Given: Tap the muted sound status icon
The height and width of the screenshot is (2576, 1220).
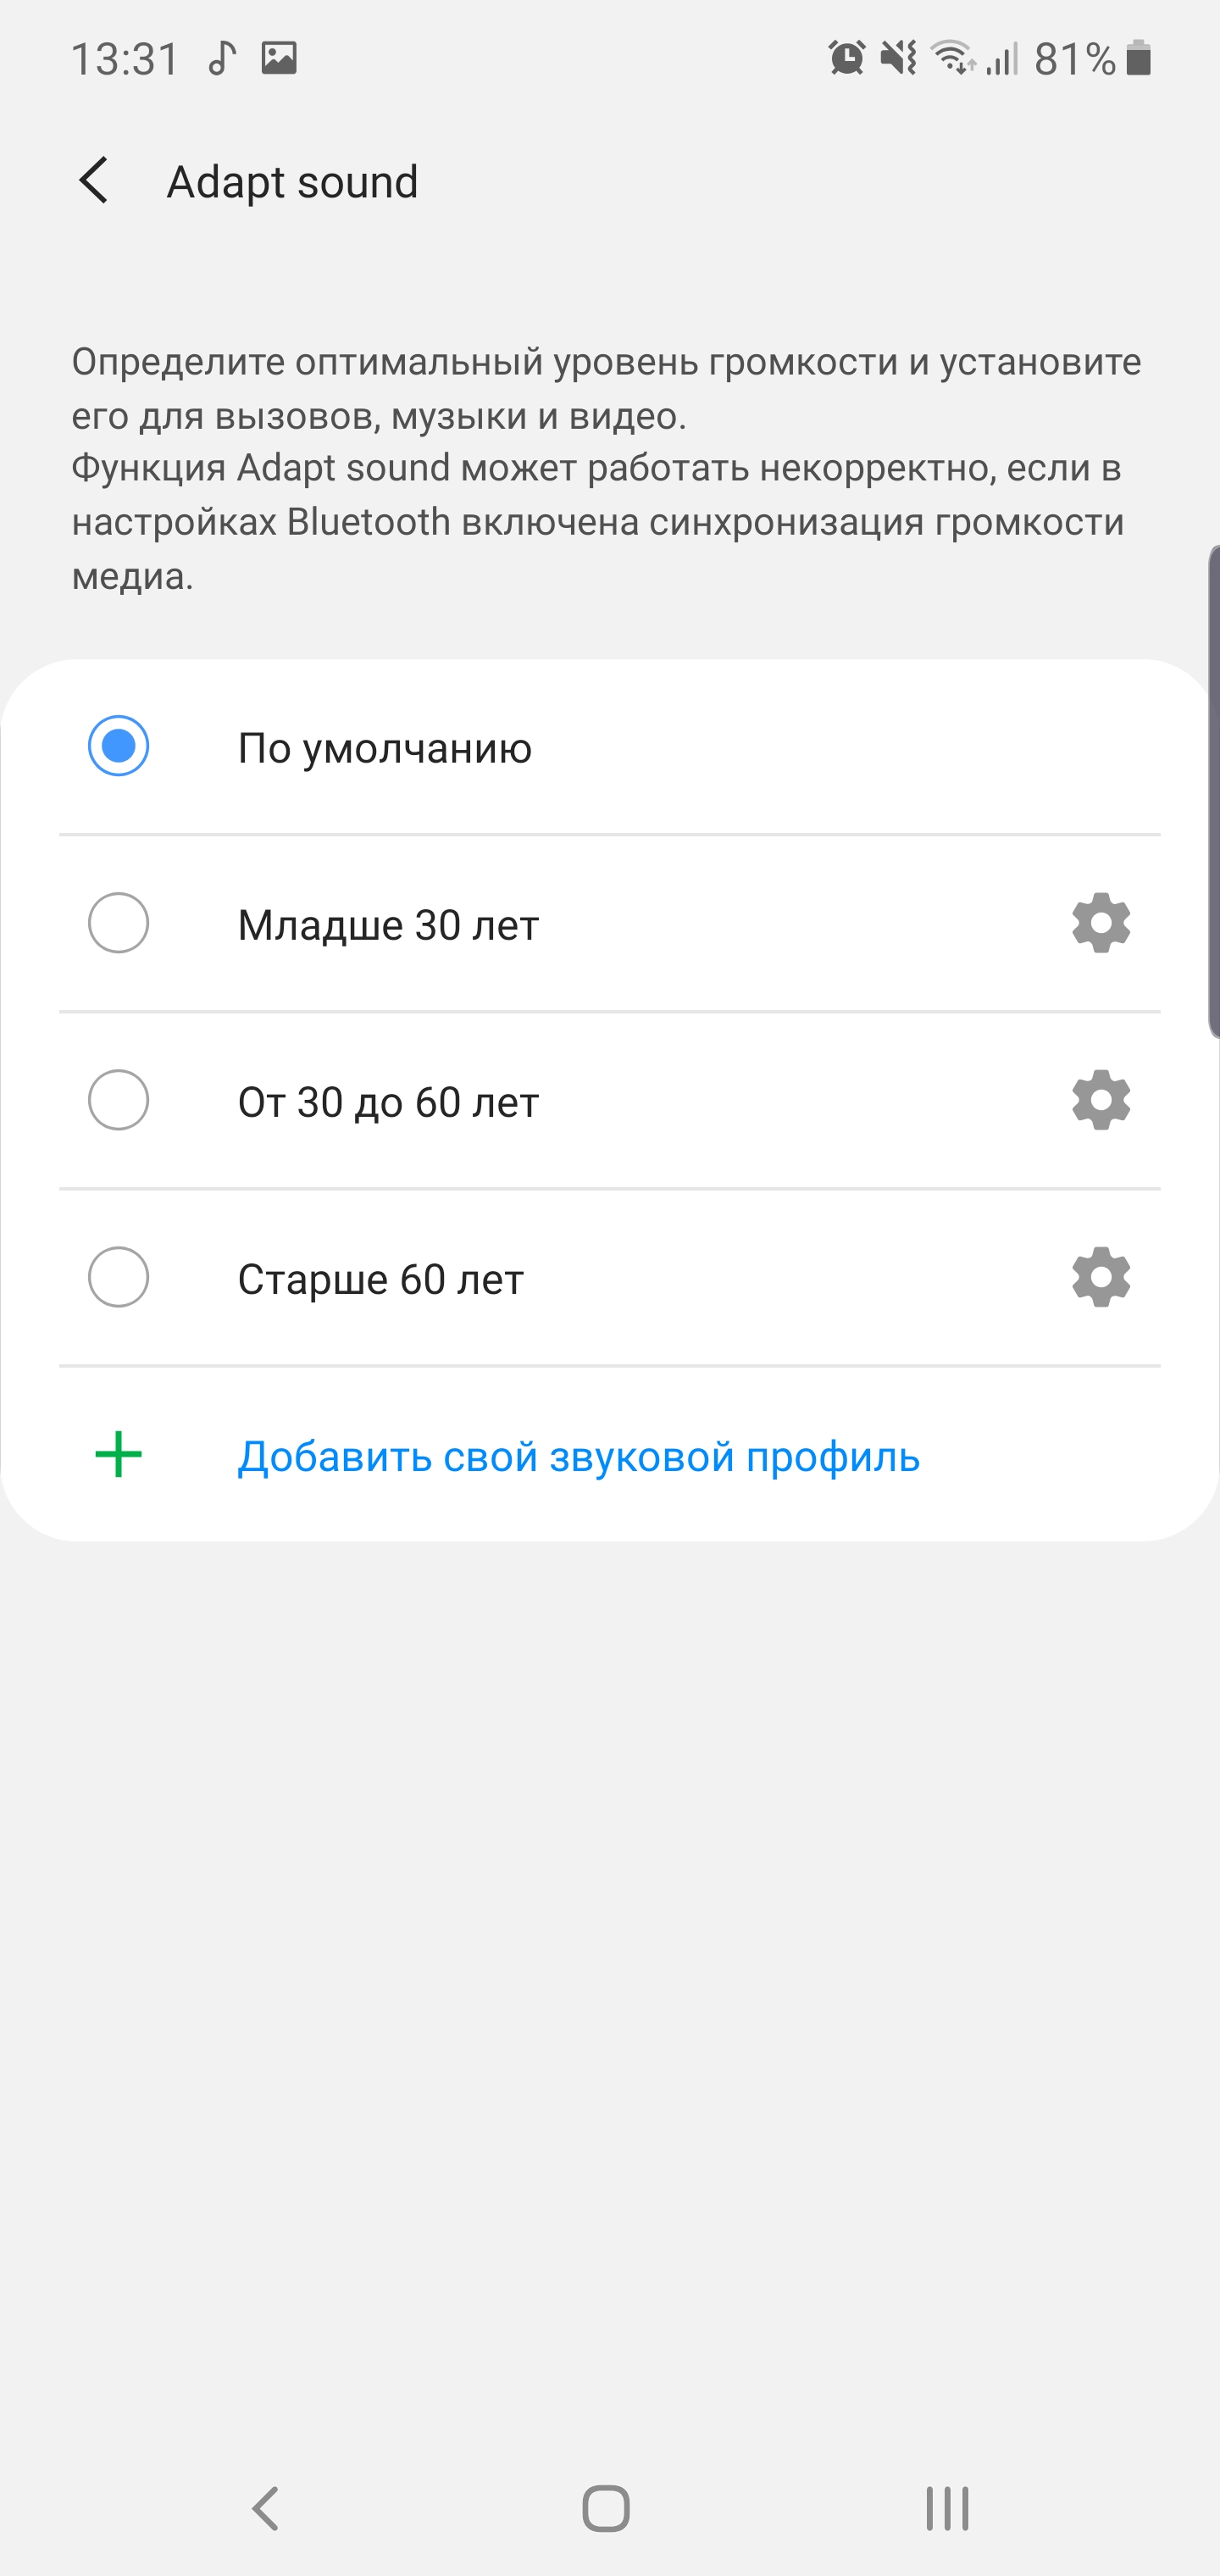Looking at the screenshot, I should coord(898,58).
